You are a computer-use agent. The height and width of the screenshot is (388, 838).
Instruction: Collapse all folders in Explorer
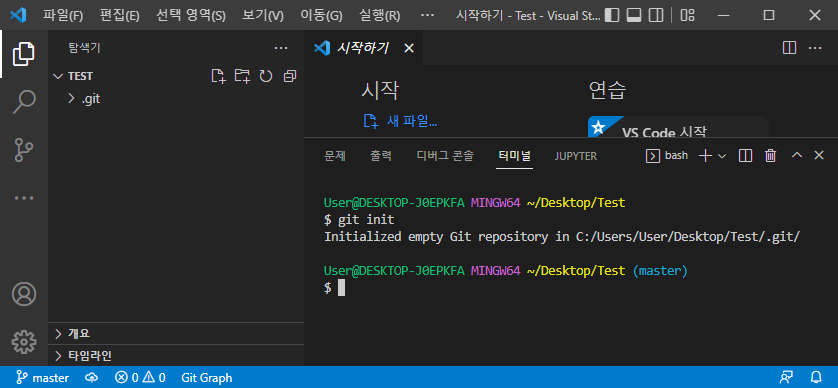click(x=290, y=76)
